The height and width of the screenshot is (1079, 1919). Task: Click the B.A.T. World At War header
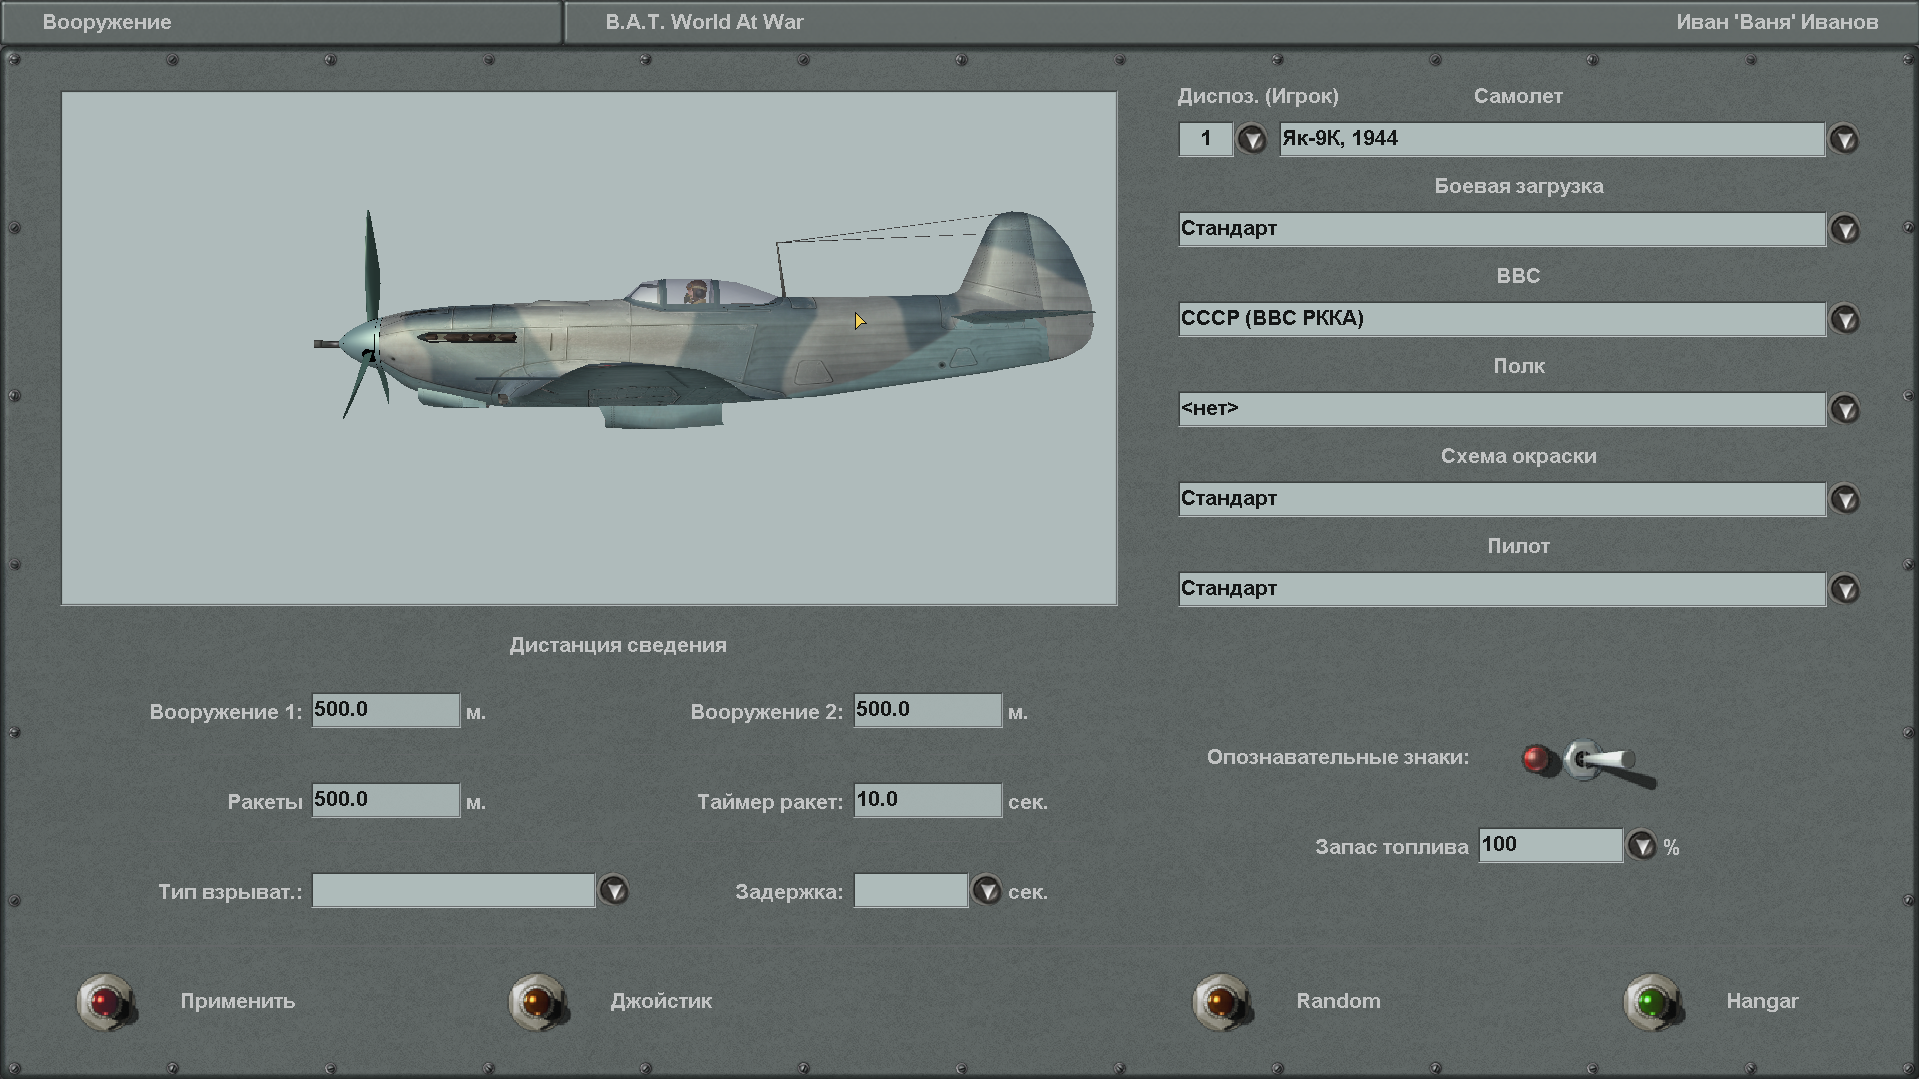[x=704, y=22]
